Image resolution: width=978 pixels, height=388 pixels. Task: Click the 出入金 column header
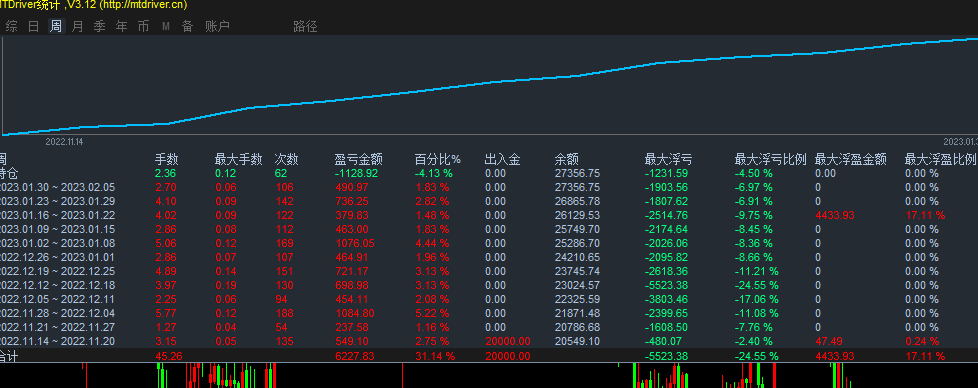coord(503,160)
